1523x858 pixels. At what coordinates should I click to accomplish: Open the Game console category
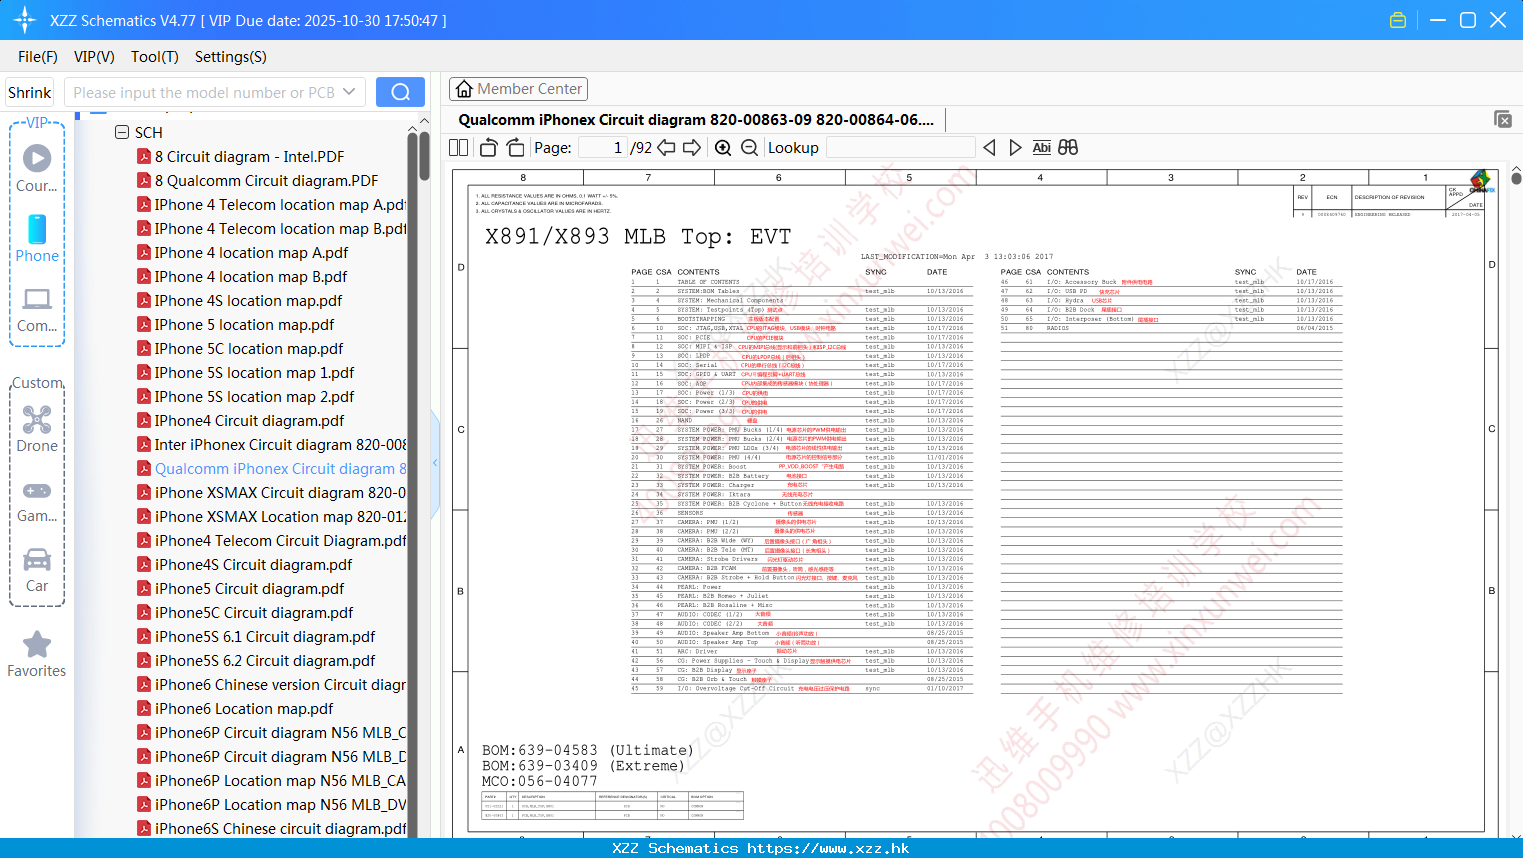pyautogui.click(x=37, y=500)
